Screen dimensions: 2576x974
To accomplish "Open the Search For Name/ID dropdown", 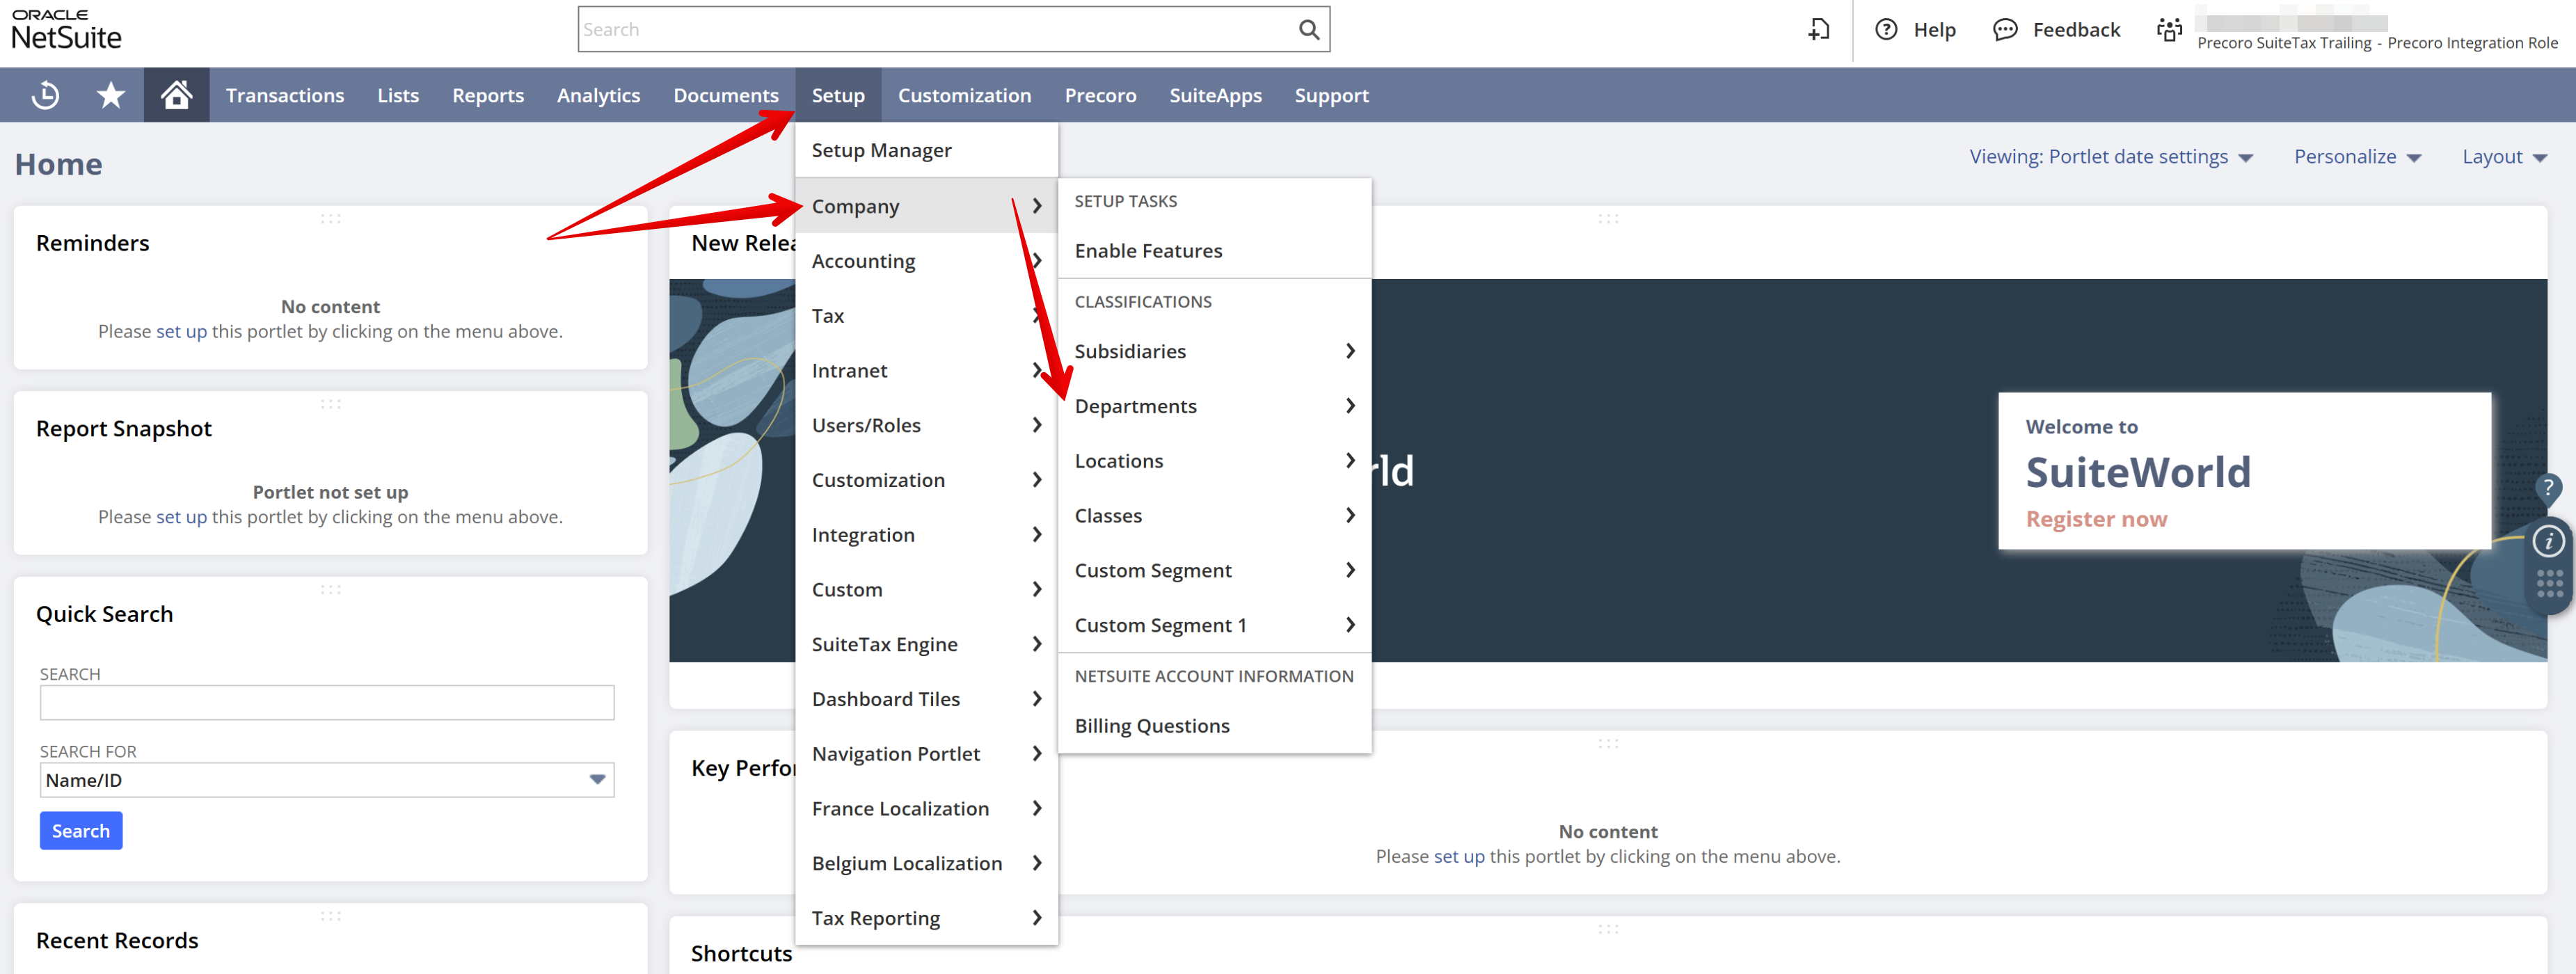I will click(327, 780).
